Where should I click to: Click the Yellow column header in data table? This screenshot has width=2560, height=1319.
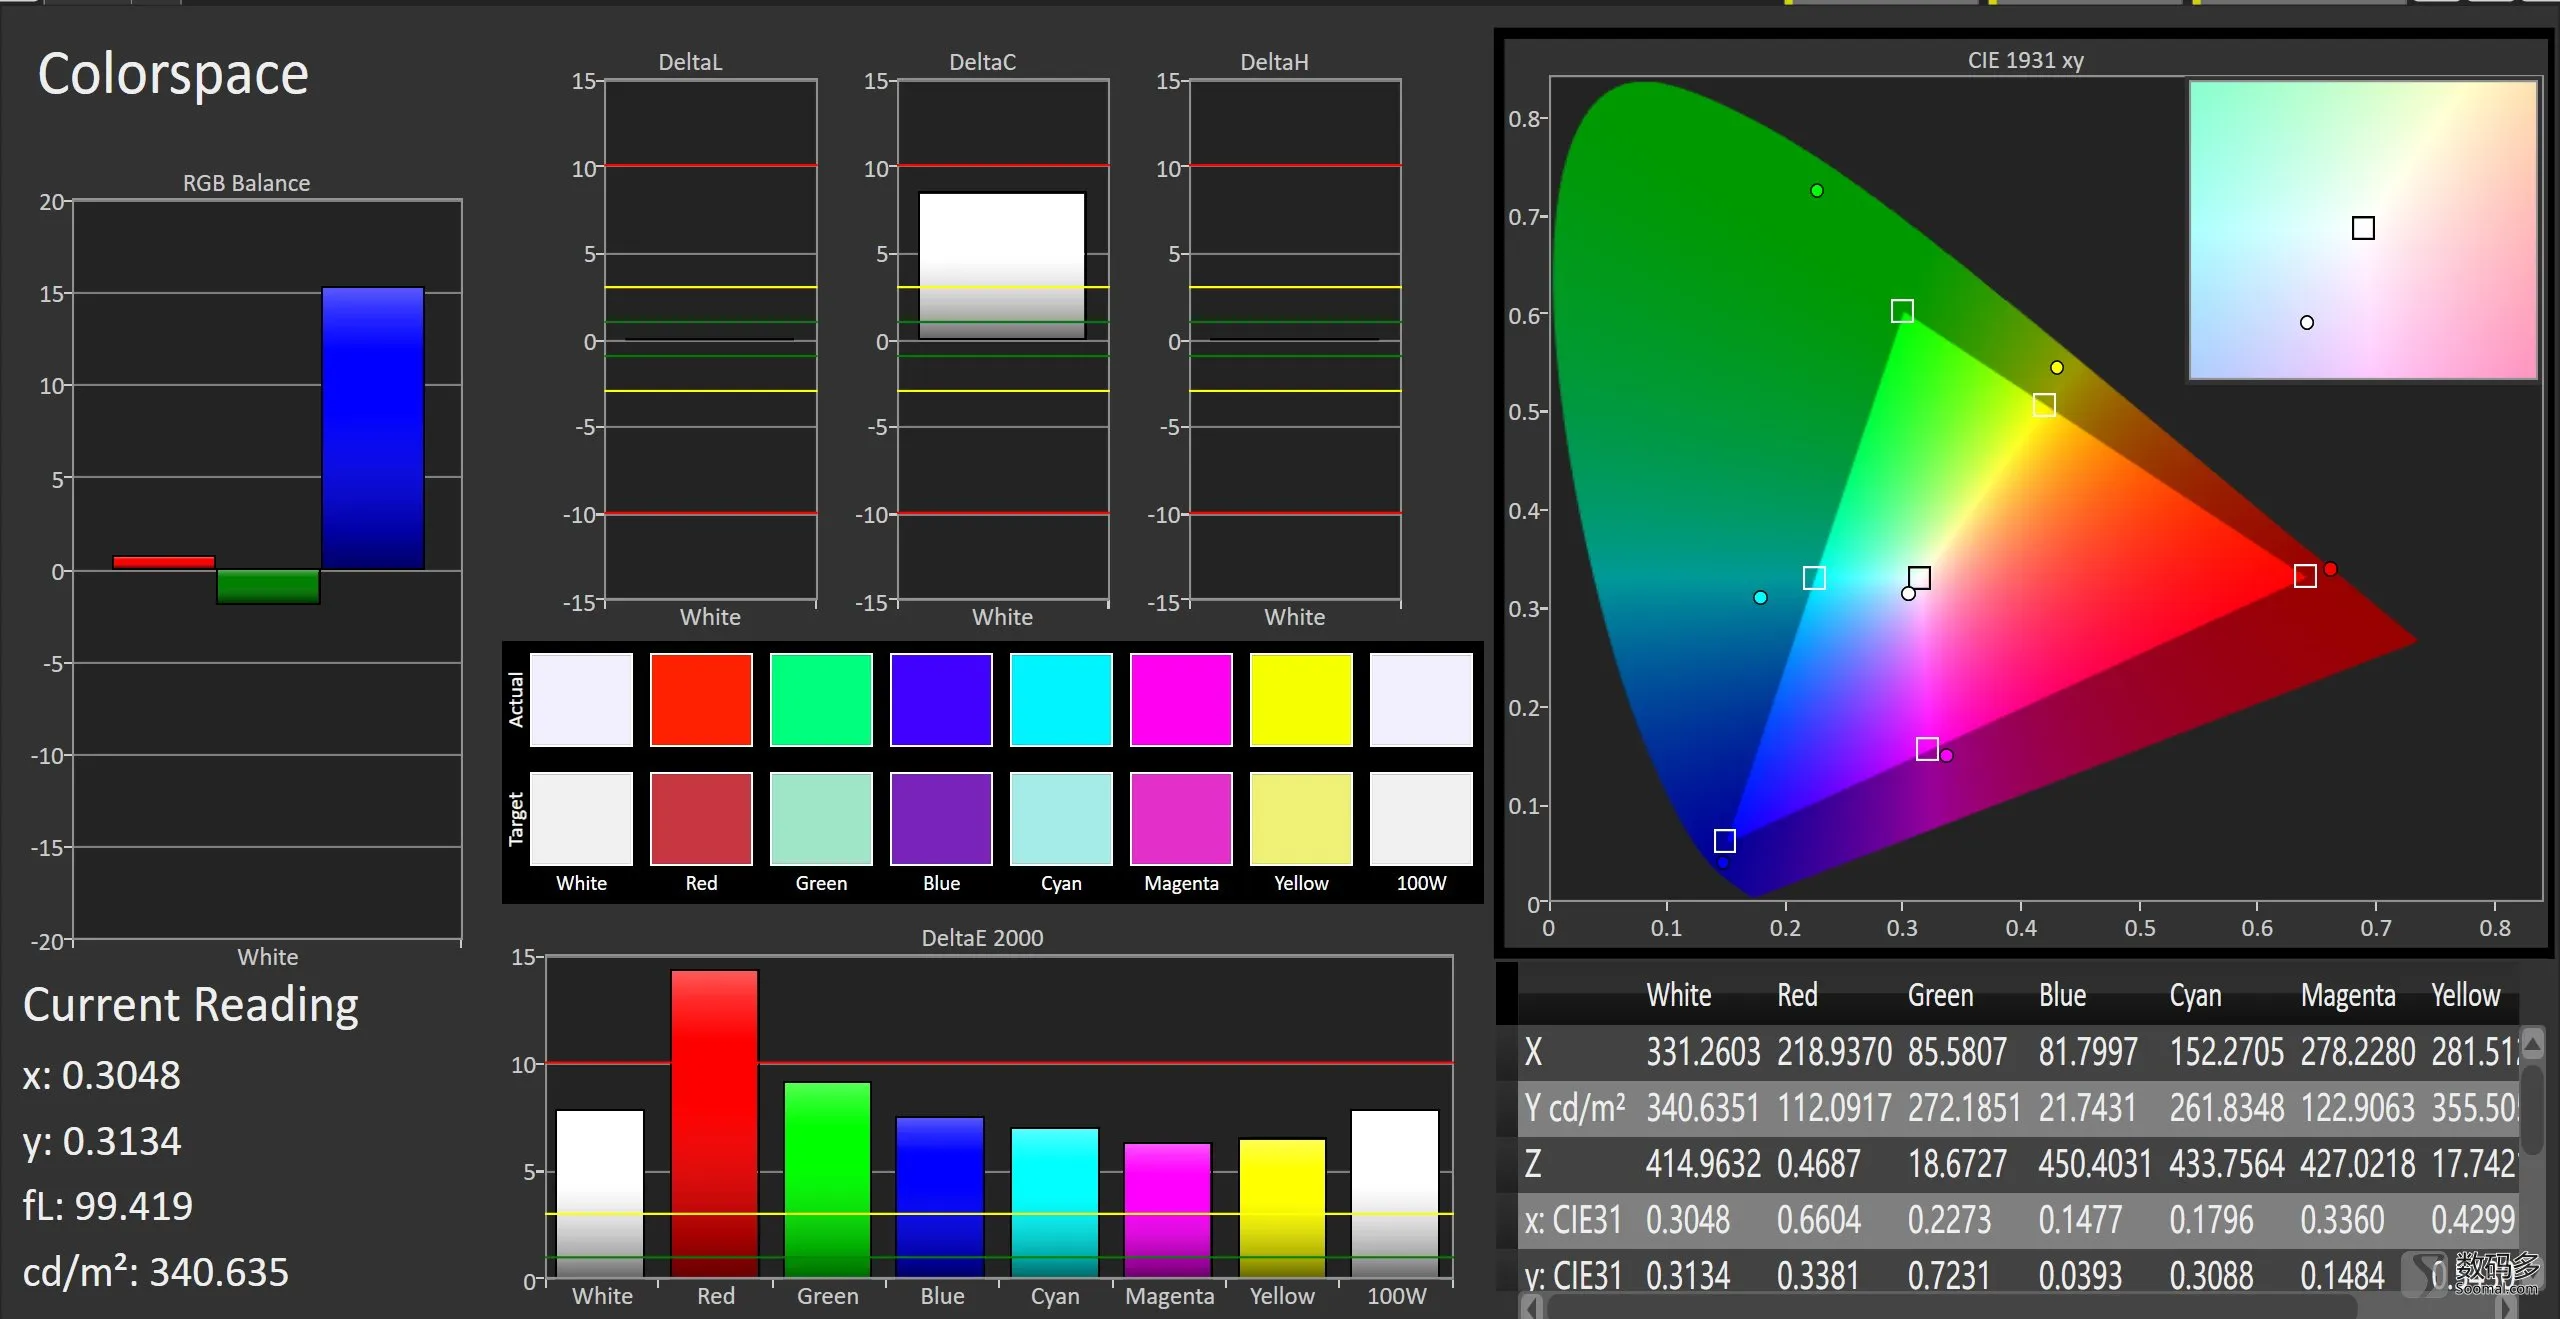click(x=2466, y=995)
